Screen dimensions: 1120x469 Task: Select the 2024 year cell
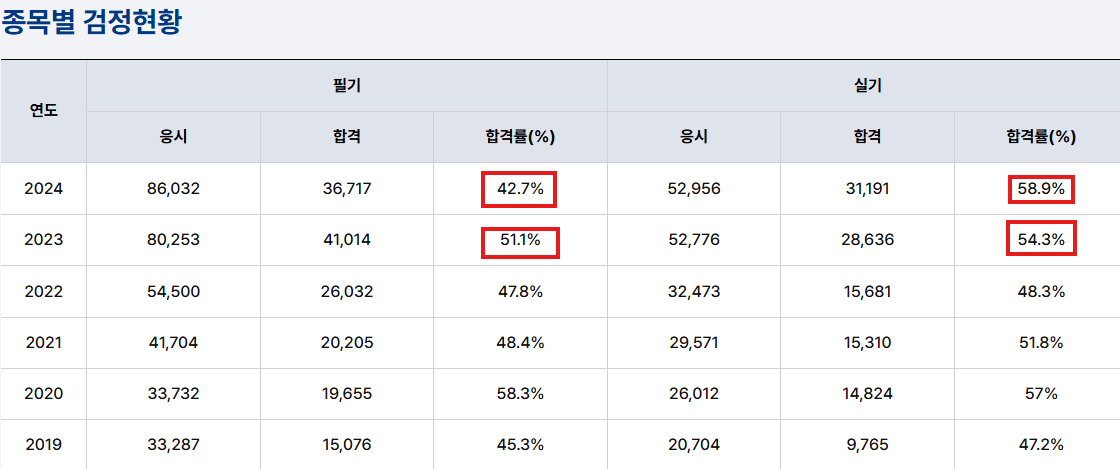click(44, 189)
